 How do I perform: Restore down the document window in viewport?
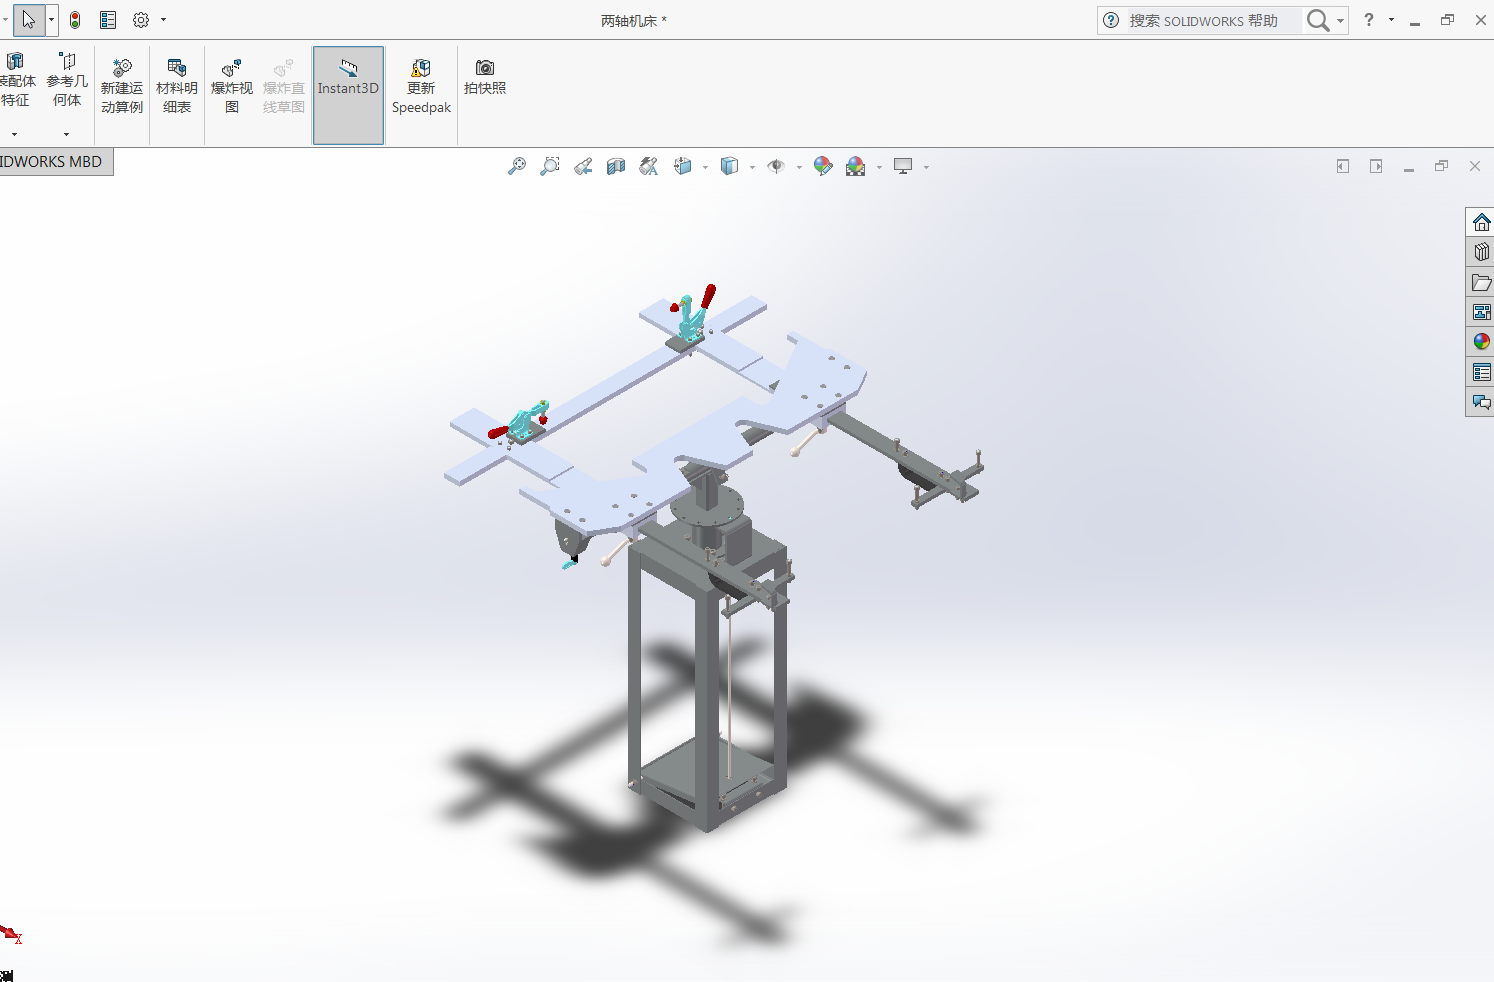point(1441,166)
